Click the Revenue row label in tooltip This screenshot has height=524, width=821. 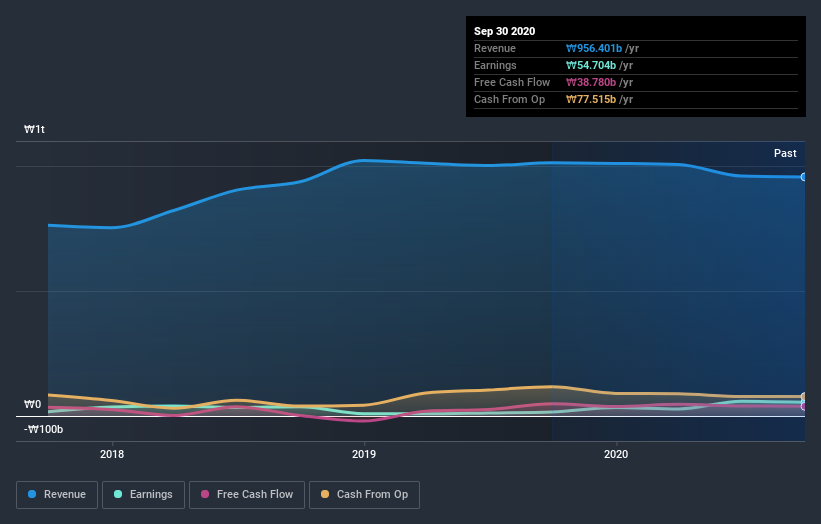(495, 48)
